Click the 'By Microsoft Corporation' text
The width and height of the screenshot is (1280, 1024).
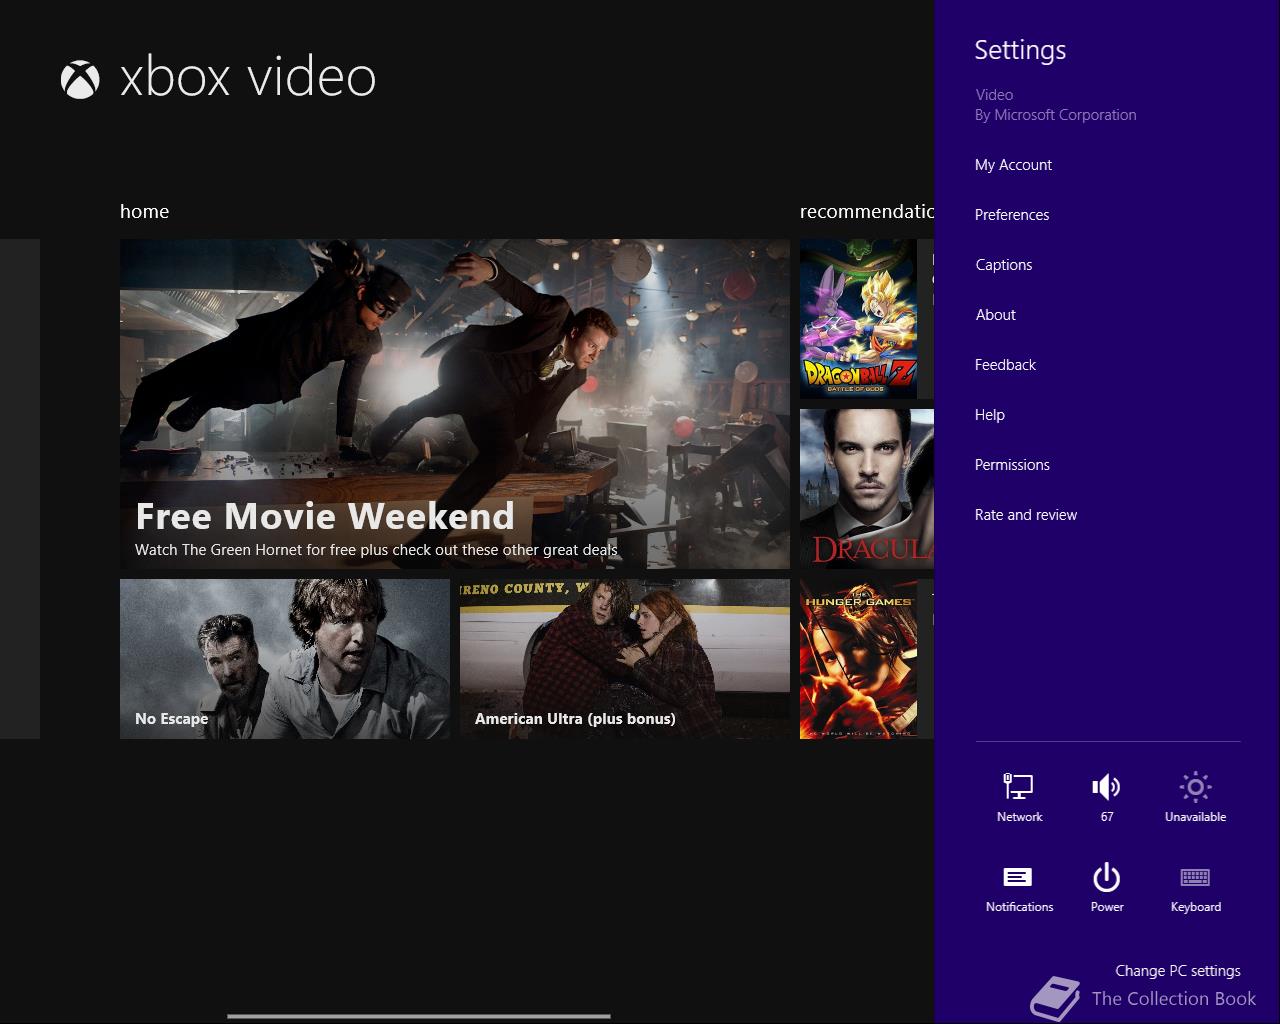tap(1055, 115)
